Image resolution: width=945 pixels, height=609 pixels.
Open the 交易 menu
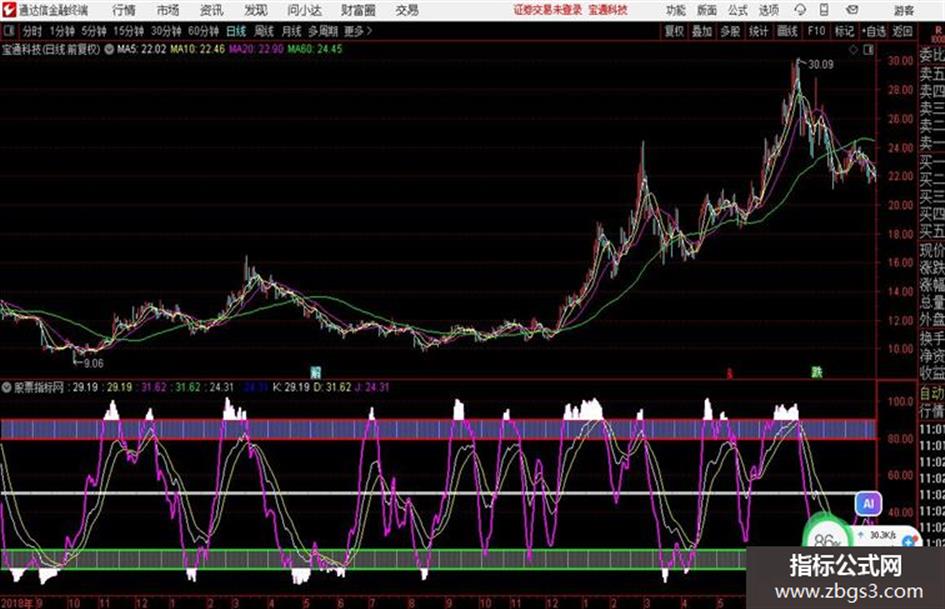[407, 10]
